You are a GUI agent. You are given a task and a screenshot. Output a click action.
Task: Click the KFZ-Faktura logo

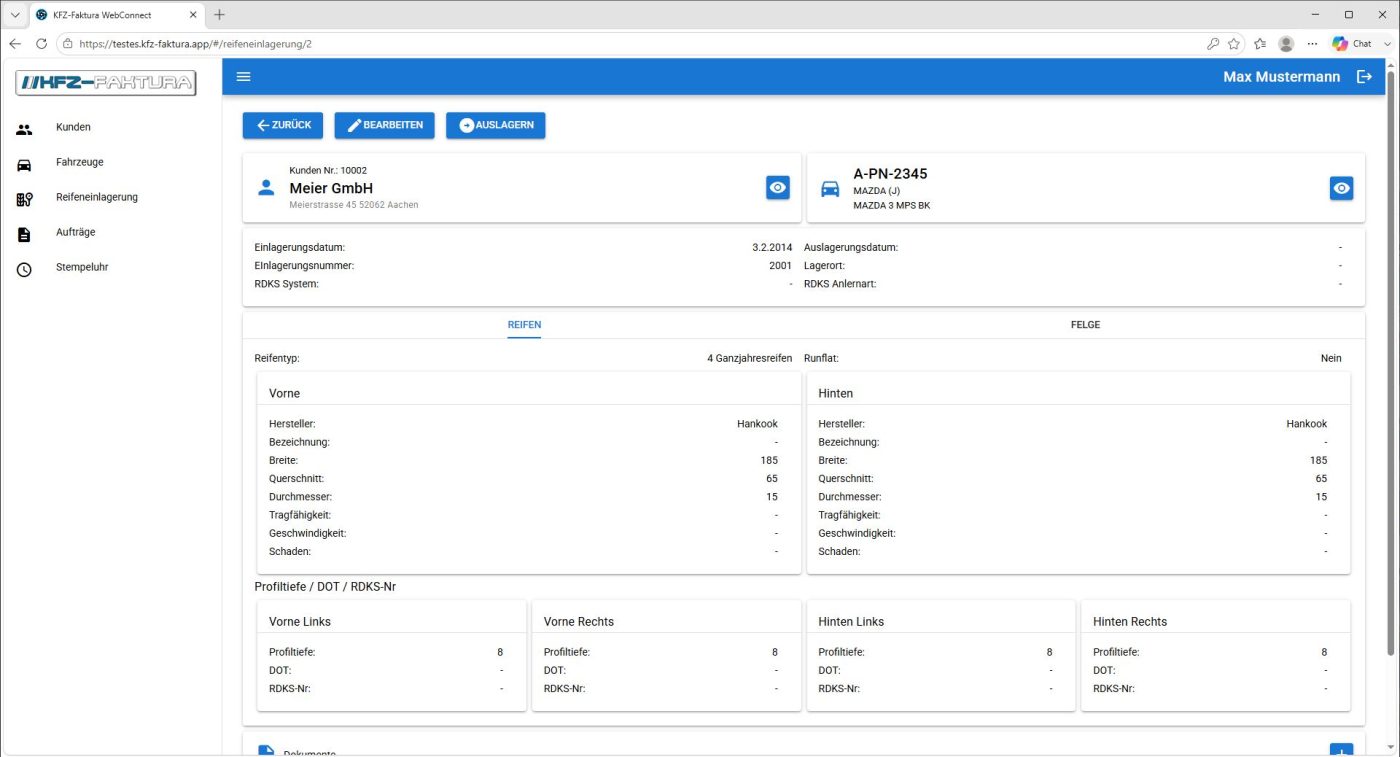pyautogui.click(x=106, y=83)
